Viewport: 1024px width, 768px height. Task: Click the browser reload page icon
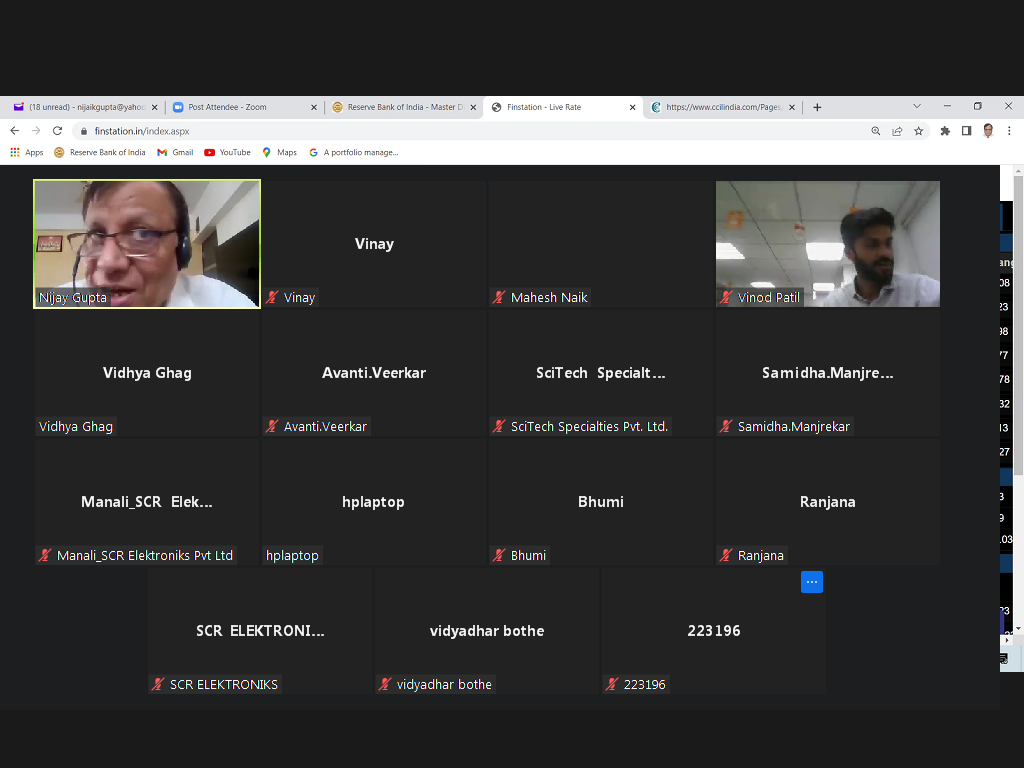pyautogui.click(x=57, y=131)
